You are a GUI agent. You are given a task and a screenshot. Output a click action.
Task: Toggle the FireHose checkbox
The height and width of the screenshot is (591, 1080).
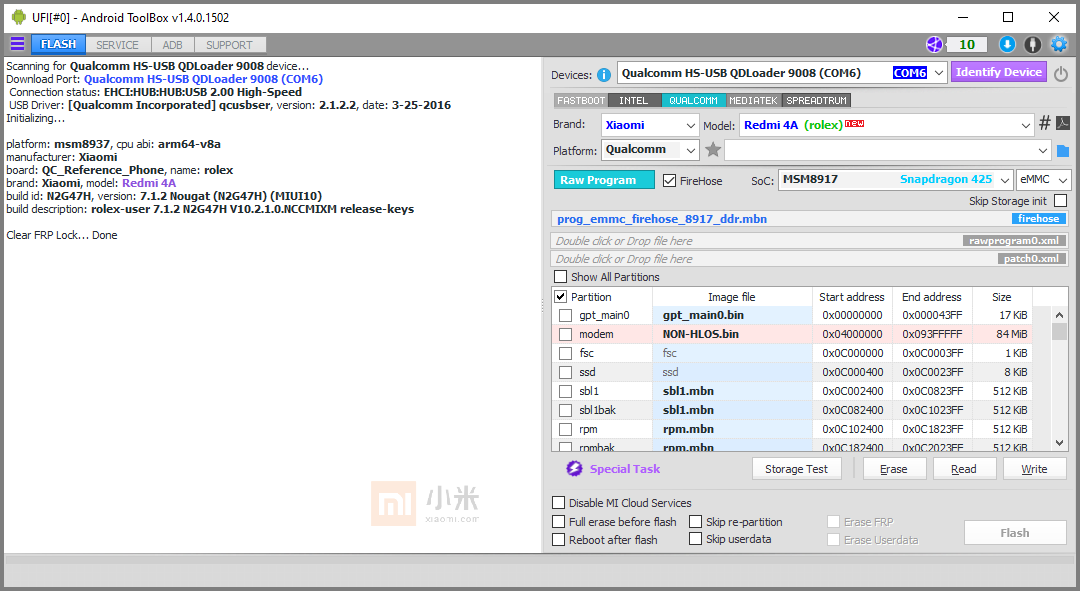pyautogui.click(x=669, y=180)
